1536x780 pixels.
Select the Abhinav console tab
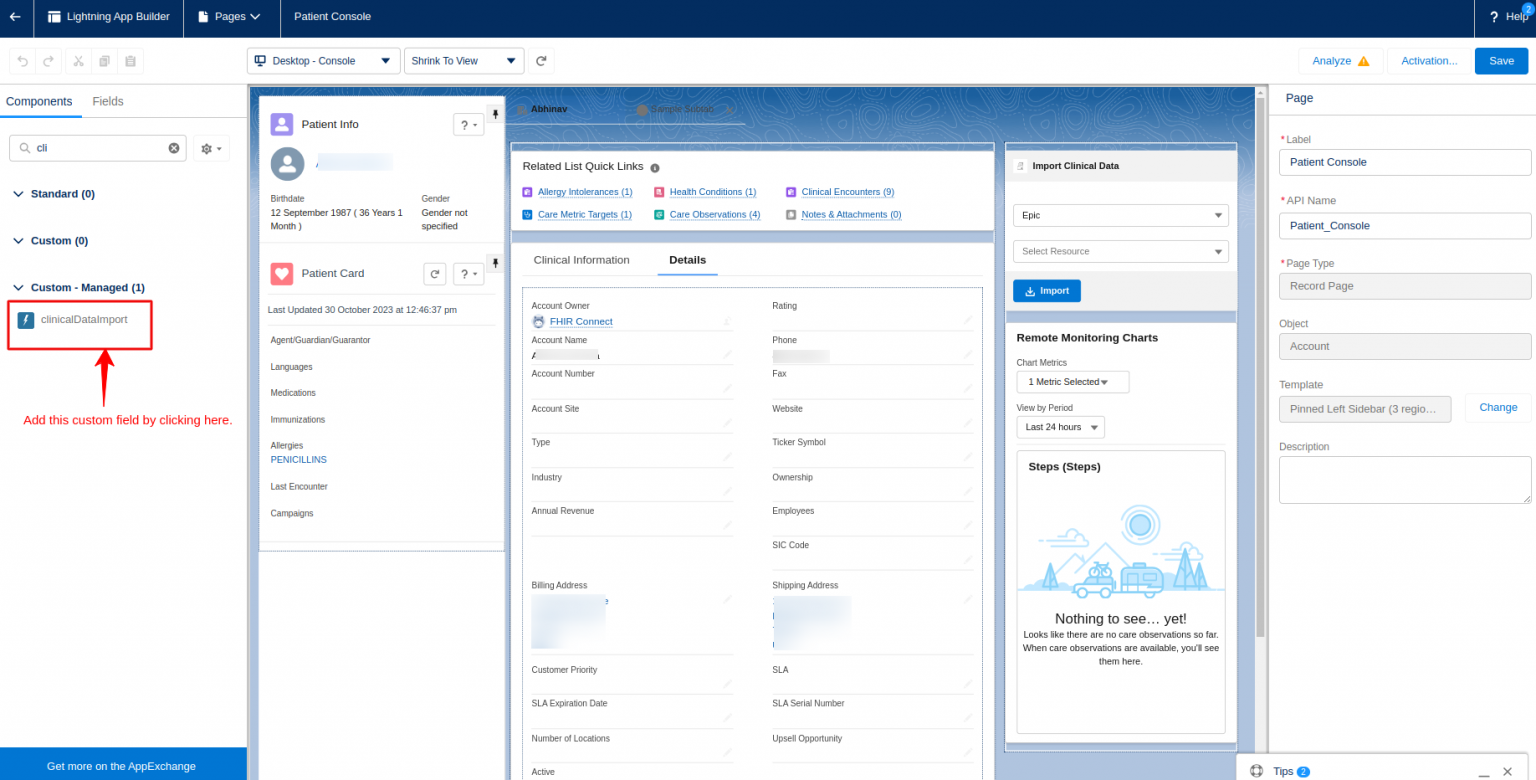(549, 108)
